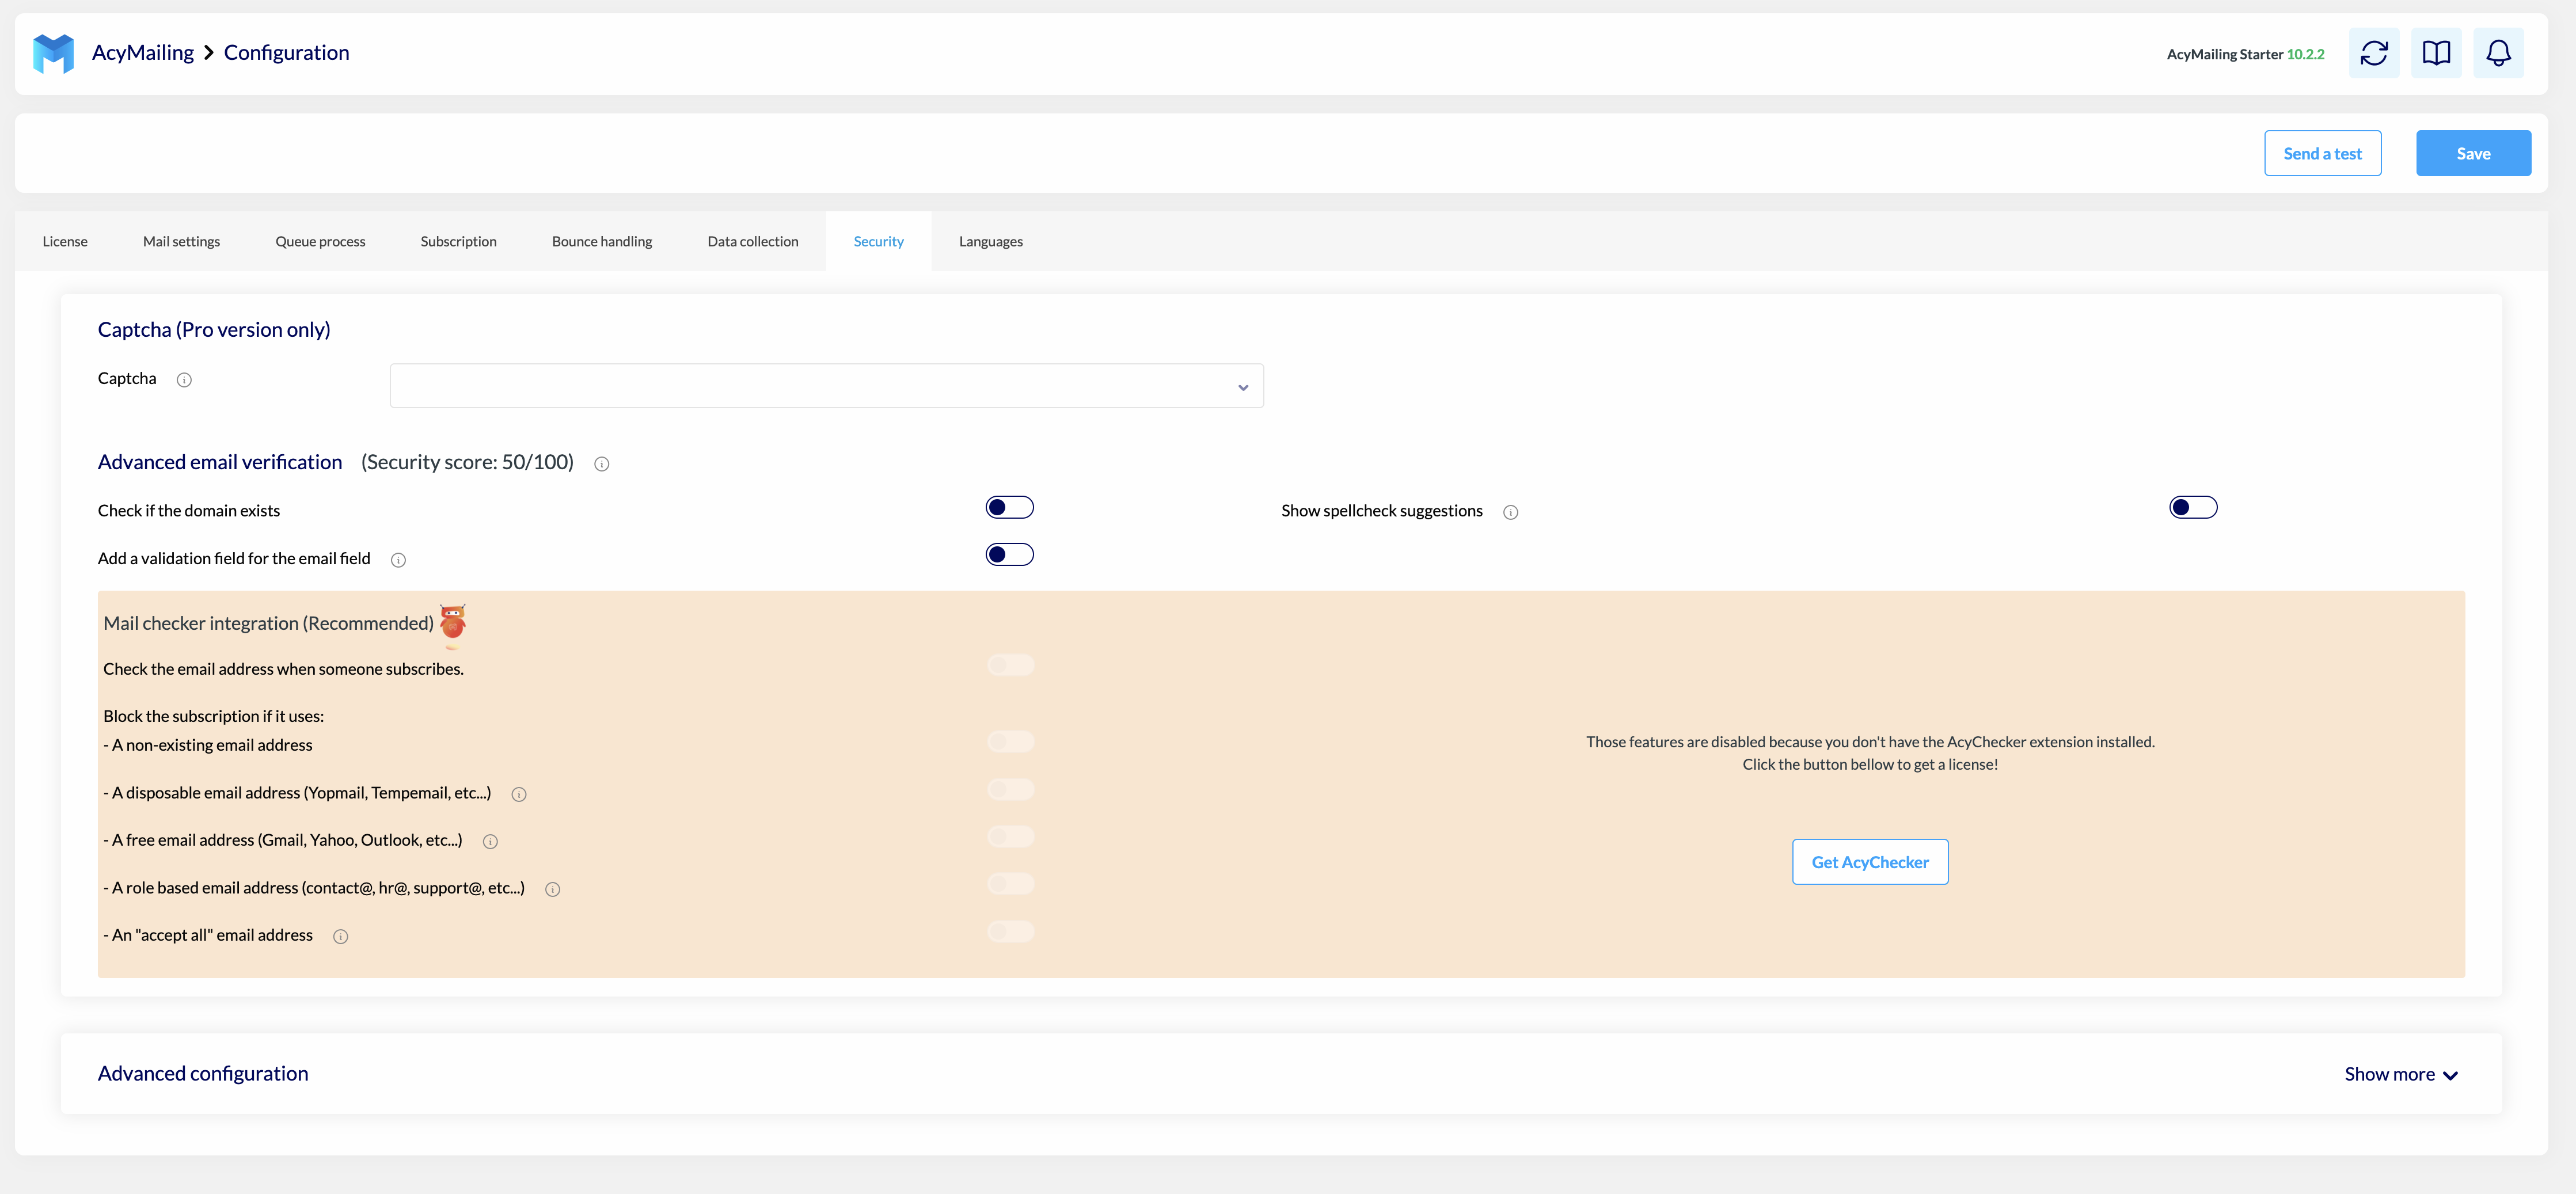Toggle Check if the domain exists
Screen dimensions: 2576x1194
pyautogui.click(x=1009, y=507)
